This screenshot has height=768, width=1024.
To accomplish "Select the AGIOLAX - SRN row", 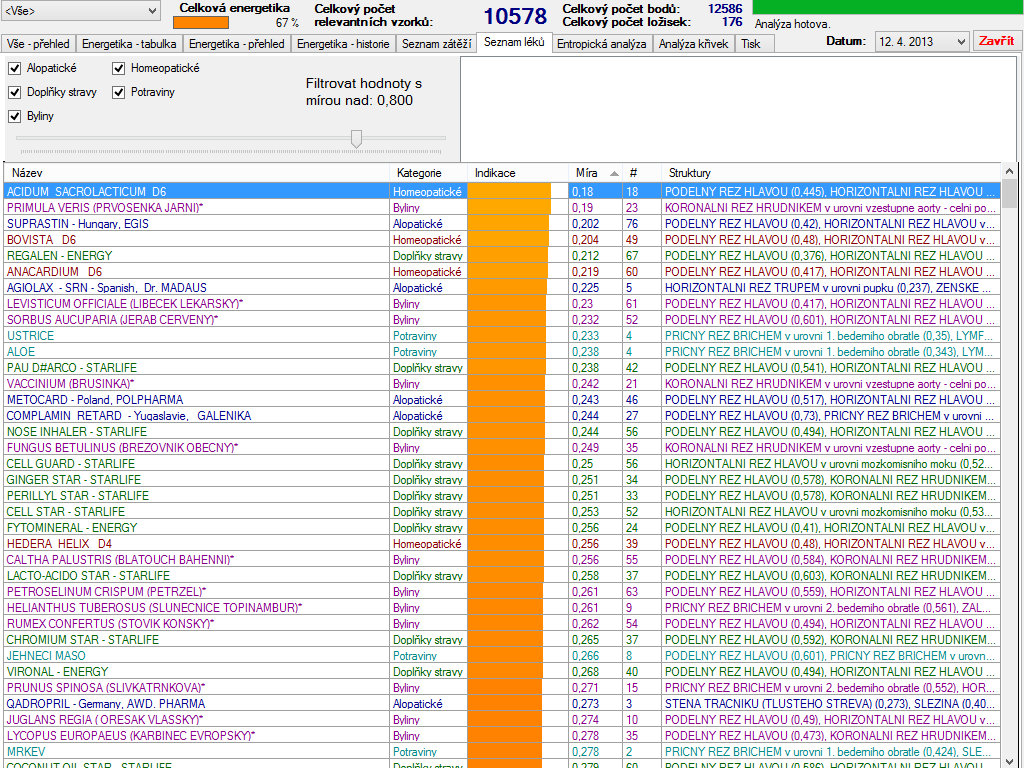I will (x=502, y=288).
